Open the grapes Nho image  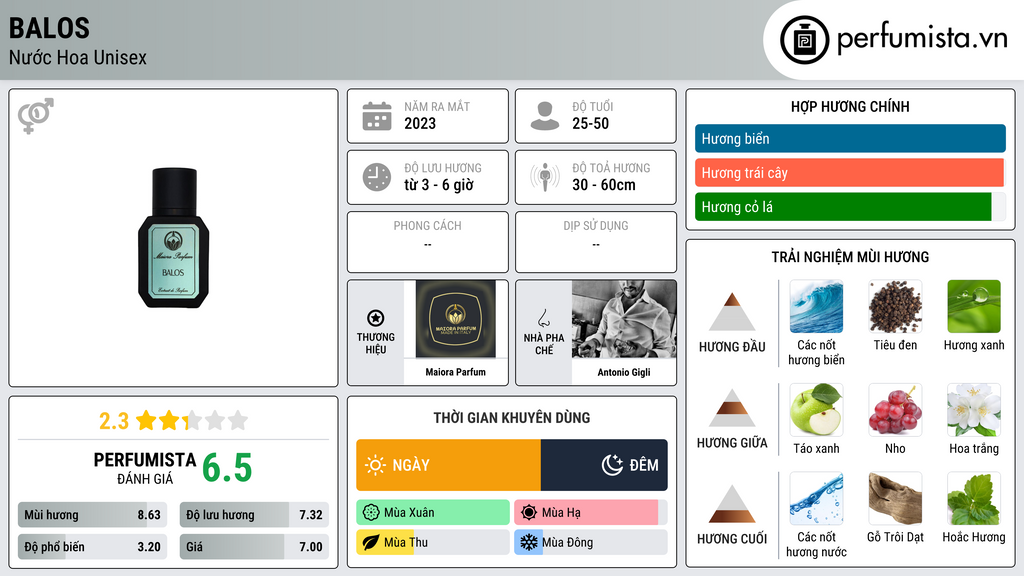click(x=895, y=409)
